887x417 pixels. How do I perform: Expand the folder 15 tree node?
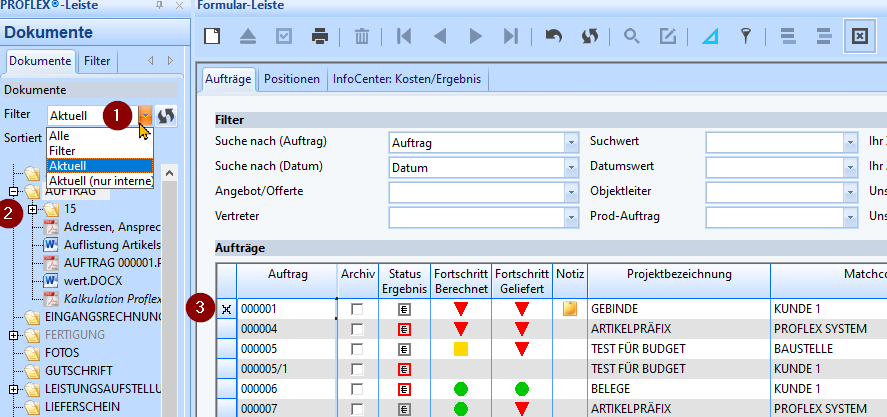coord(33,209)
